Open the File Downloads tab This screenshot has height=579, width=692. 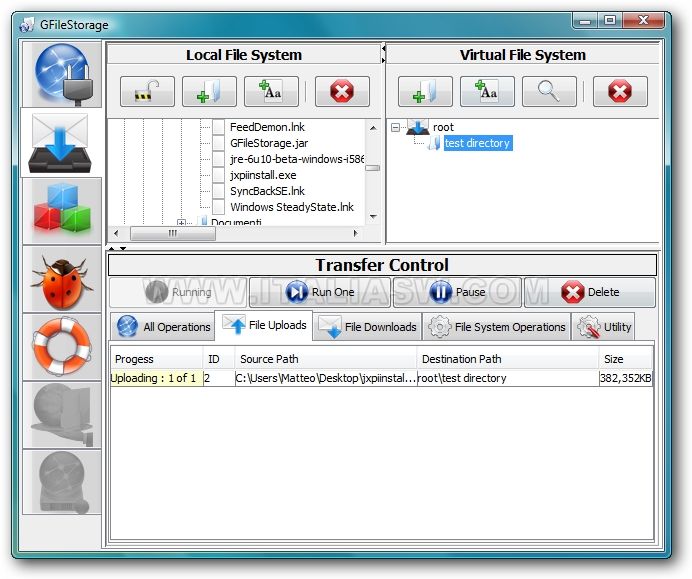click(367, 327)
